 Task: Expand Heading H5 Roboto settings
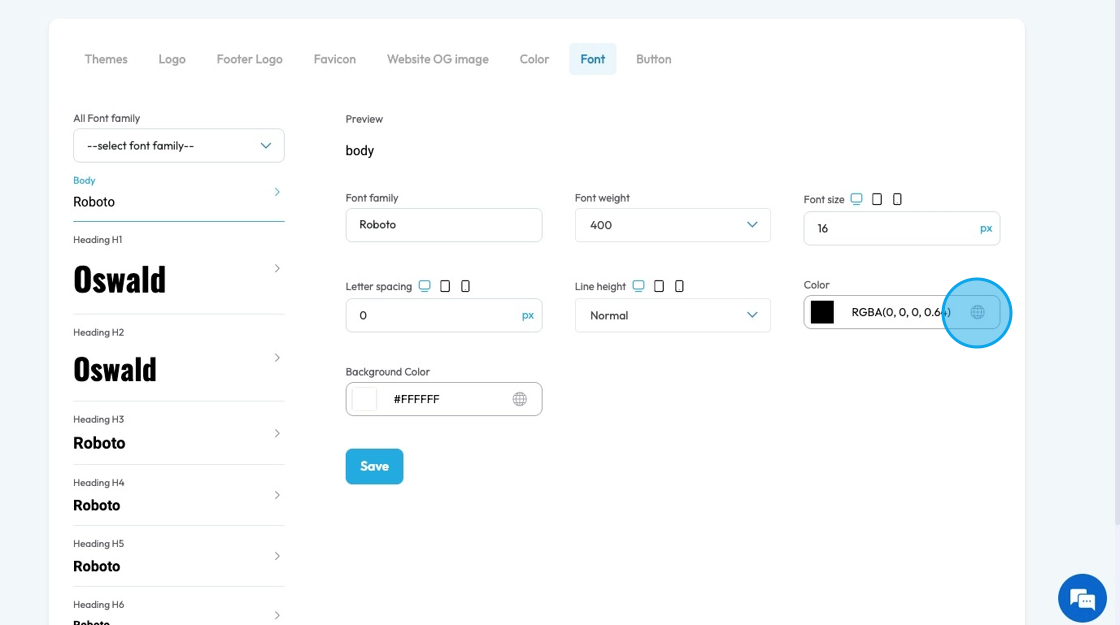[179, 556]
